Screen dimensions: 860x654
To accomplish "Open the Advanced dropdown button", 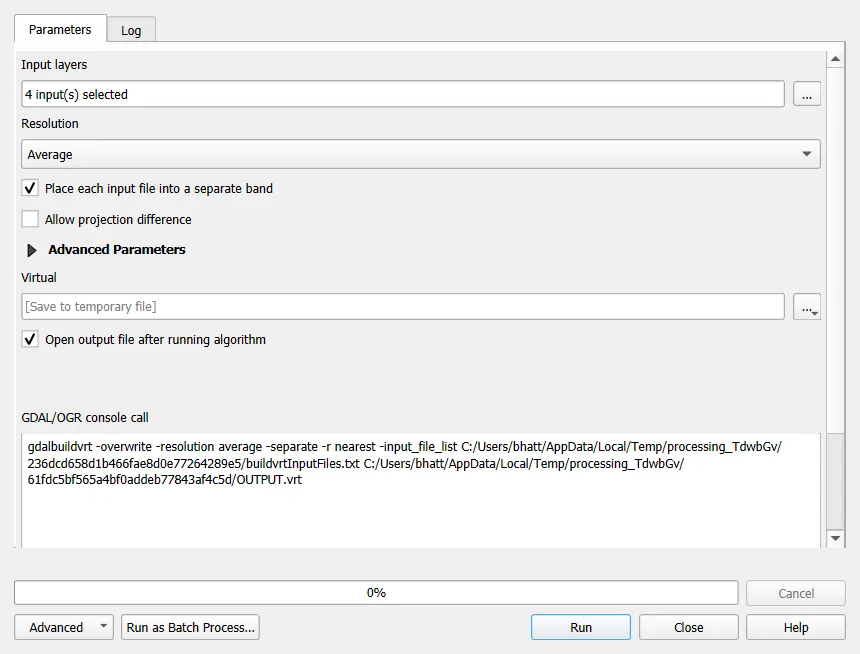I will pyautogui.click(x=64, y=627).
